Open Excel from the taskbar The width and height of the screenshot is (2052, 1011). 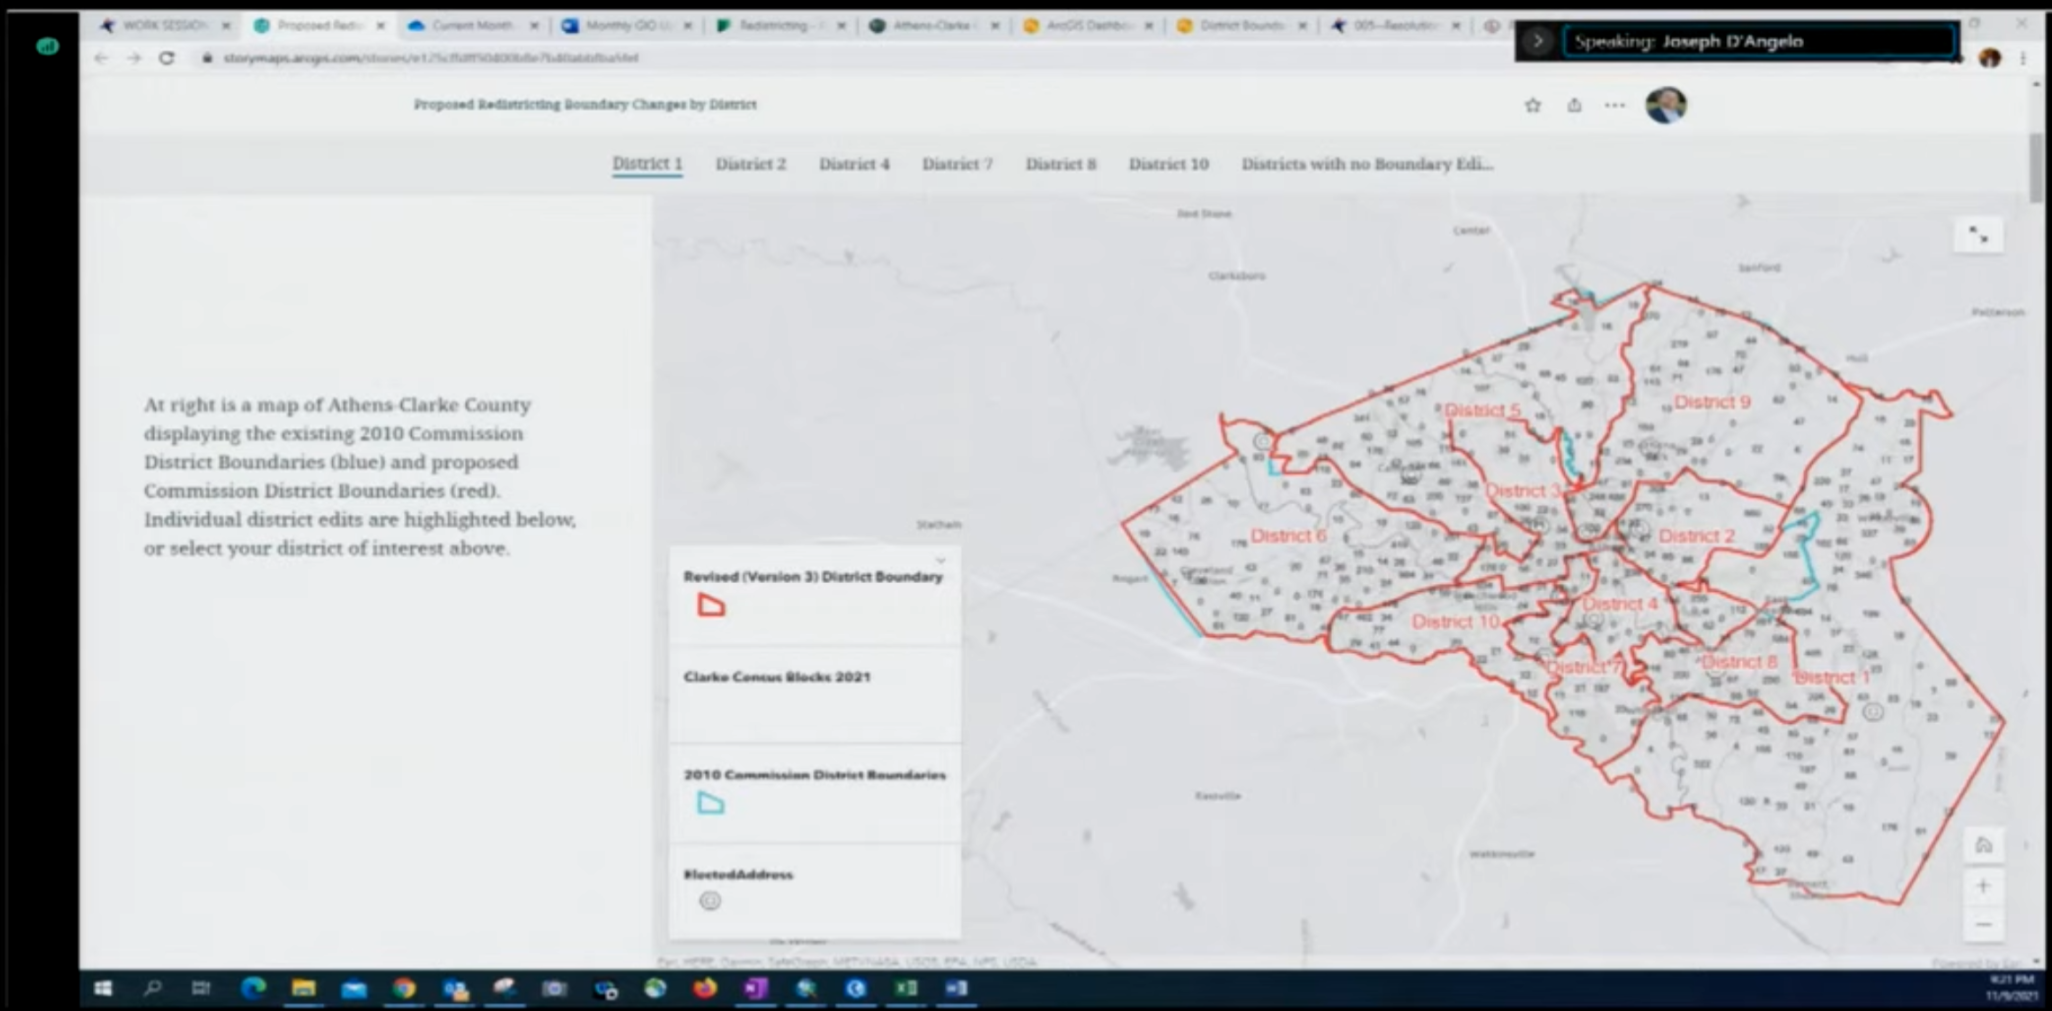coord(906,989)
